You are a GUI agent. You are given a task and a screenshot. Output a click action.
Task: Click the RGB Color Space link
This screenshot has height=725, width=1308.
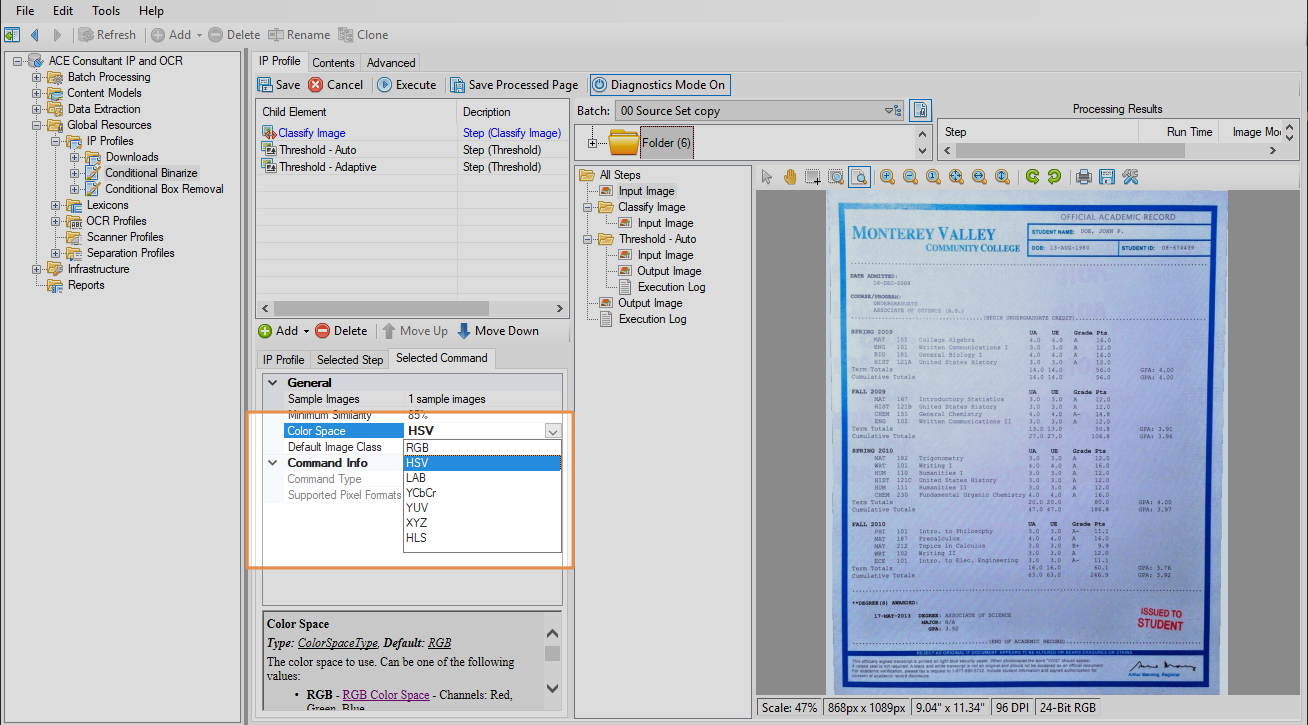tap(386, 695)
